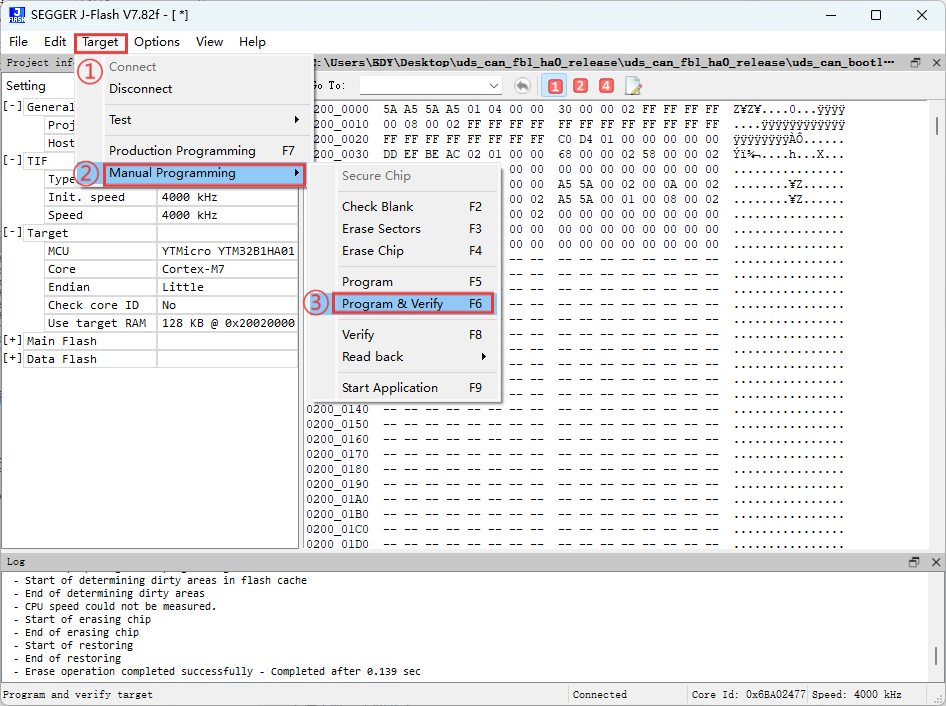This screenshot has width=946, height=706.
Task: Click the edit data notepad icon
Action: (x=633, y=86)
